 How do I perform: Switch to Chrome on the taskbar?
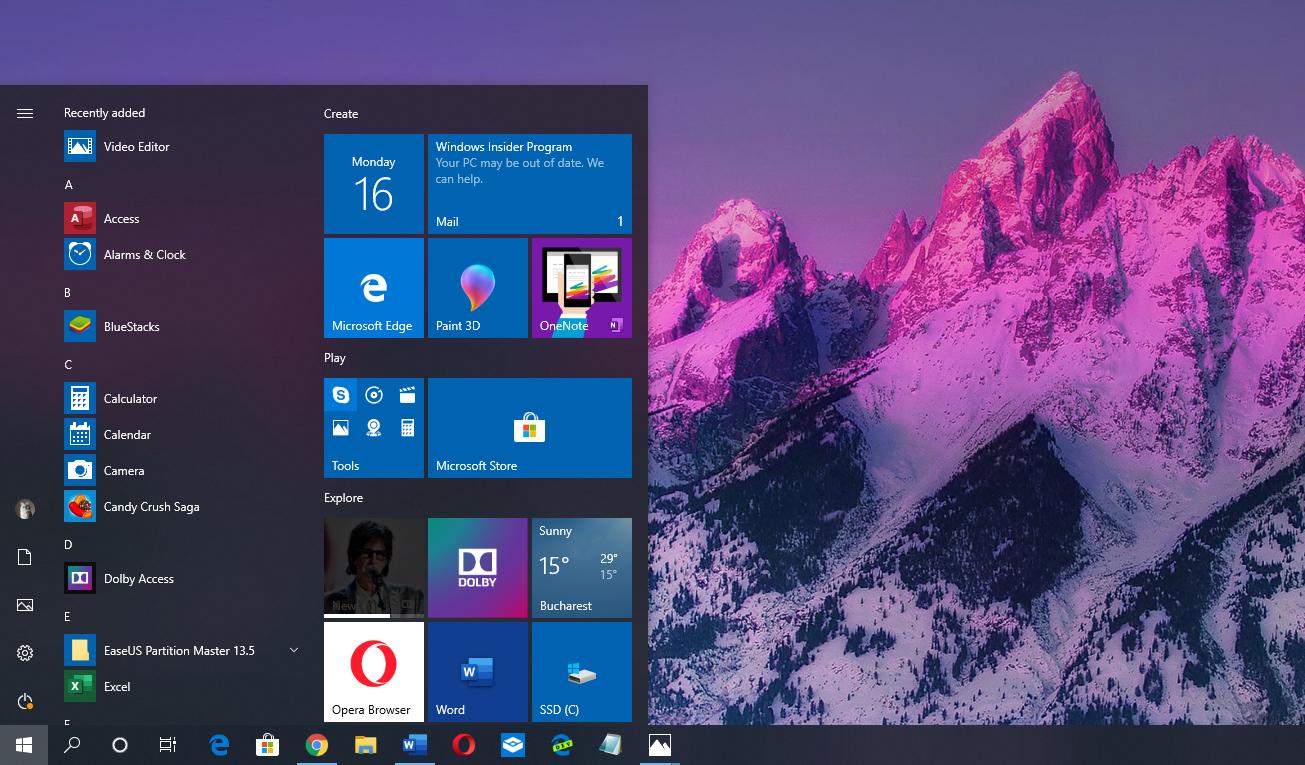click(x=316, y=745)
